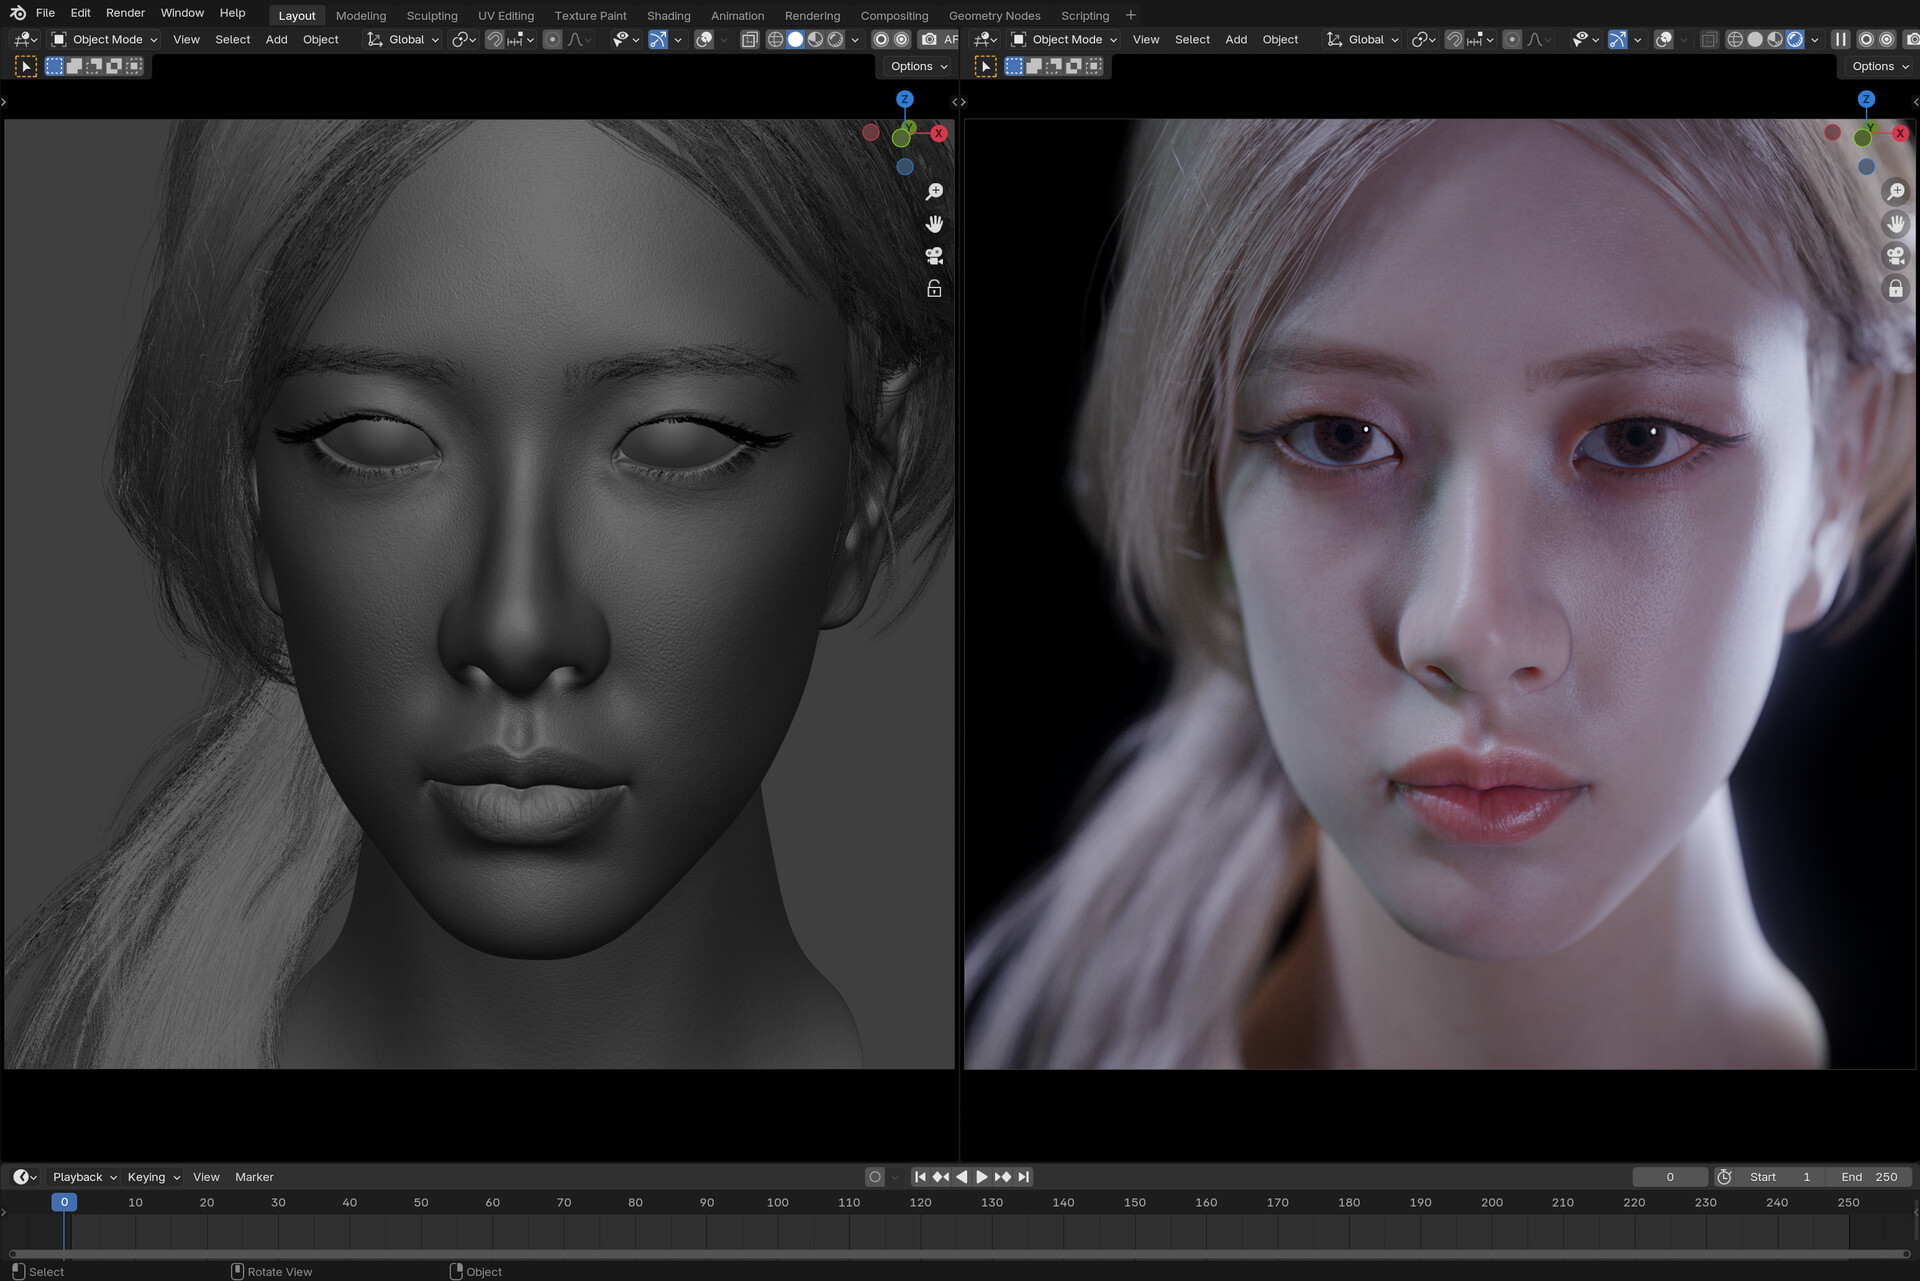Click the zoom magnifier icon in right viewport
1920x1281 pixels.
click(1897, 191)
